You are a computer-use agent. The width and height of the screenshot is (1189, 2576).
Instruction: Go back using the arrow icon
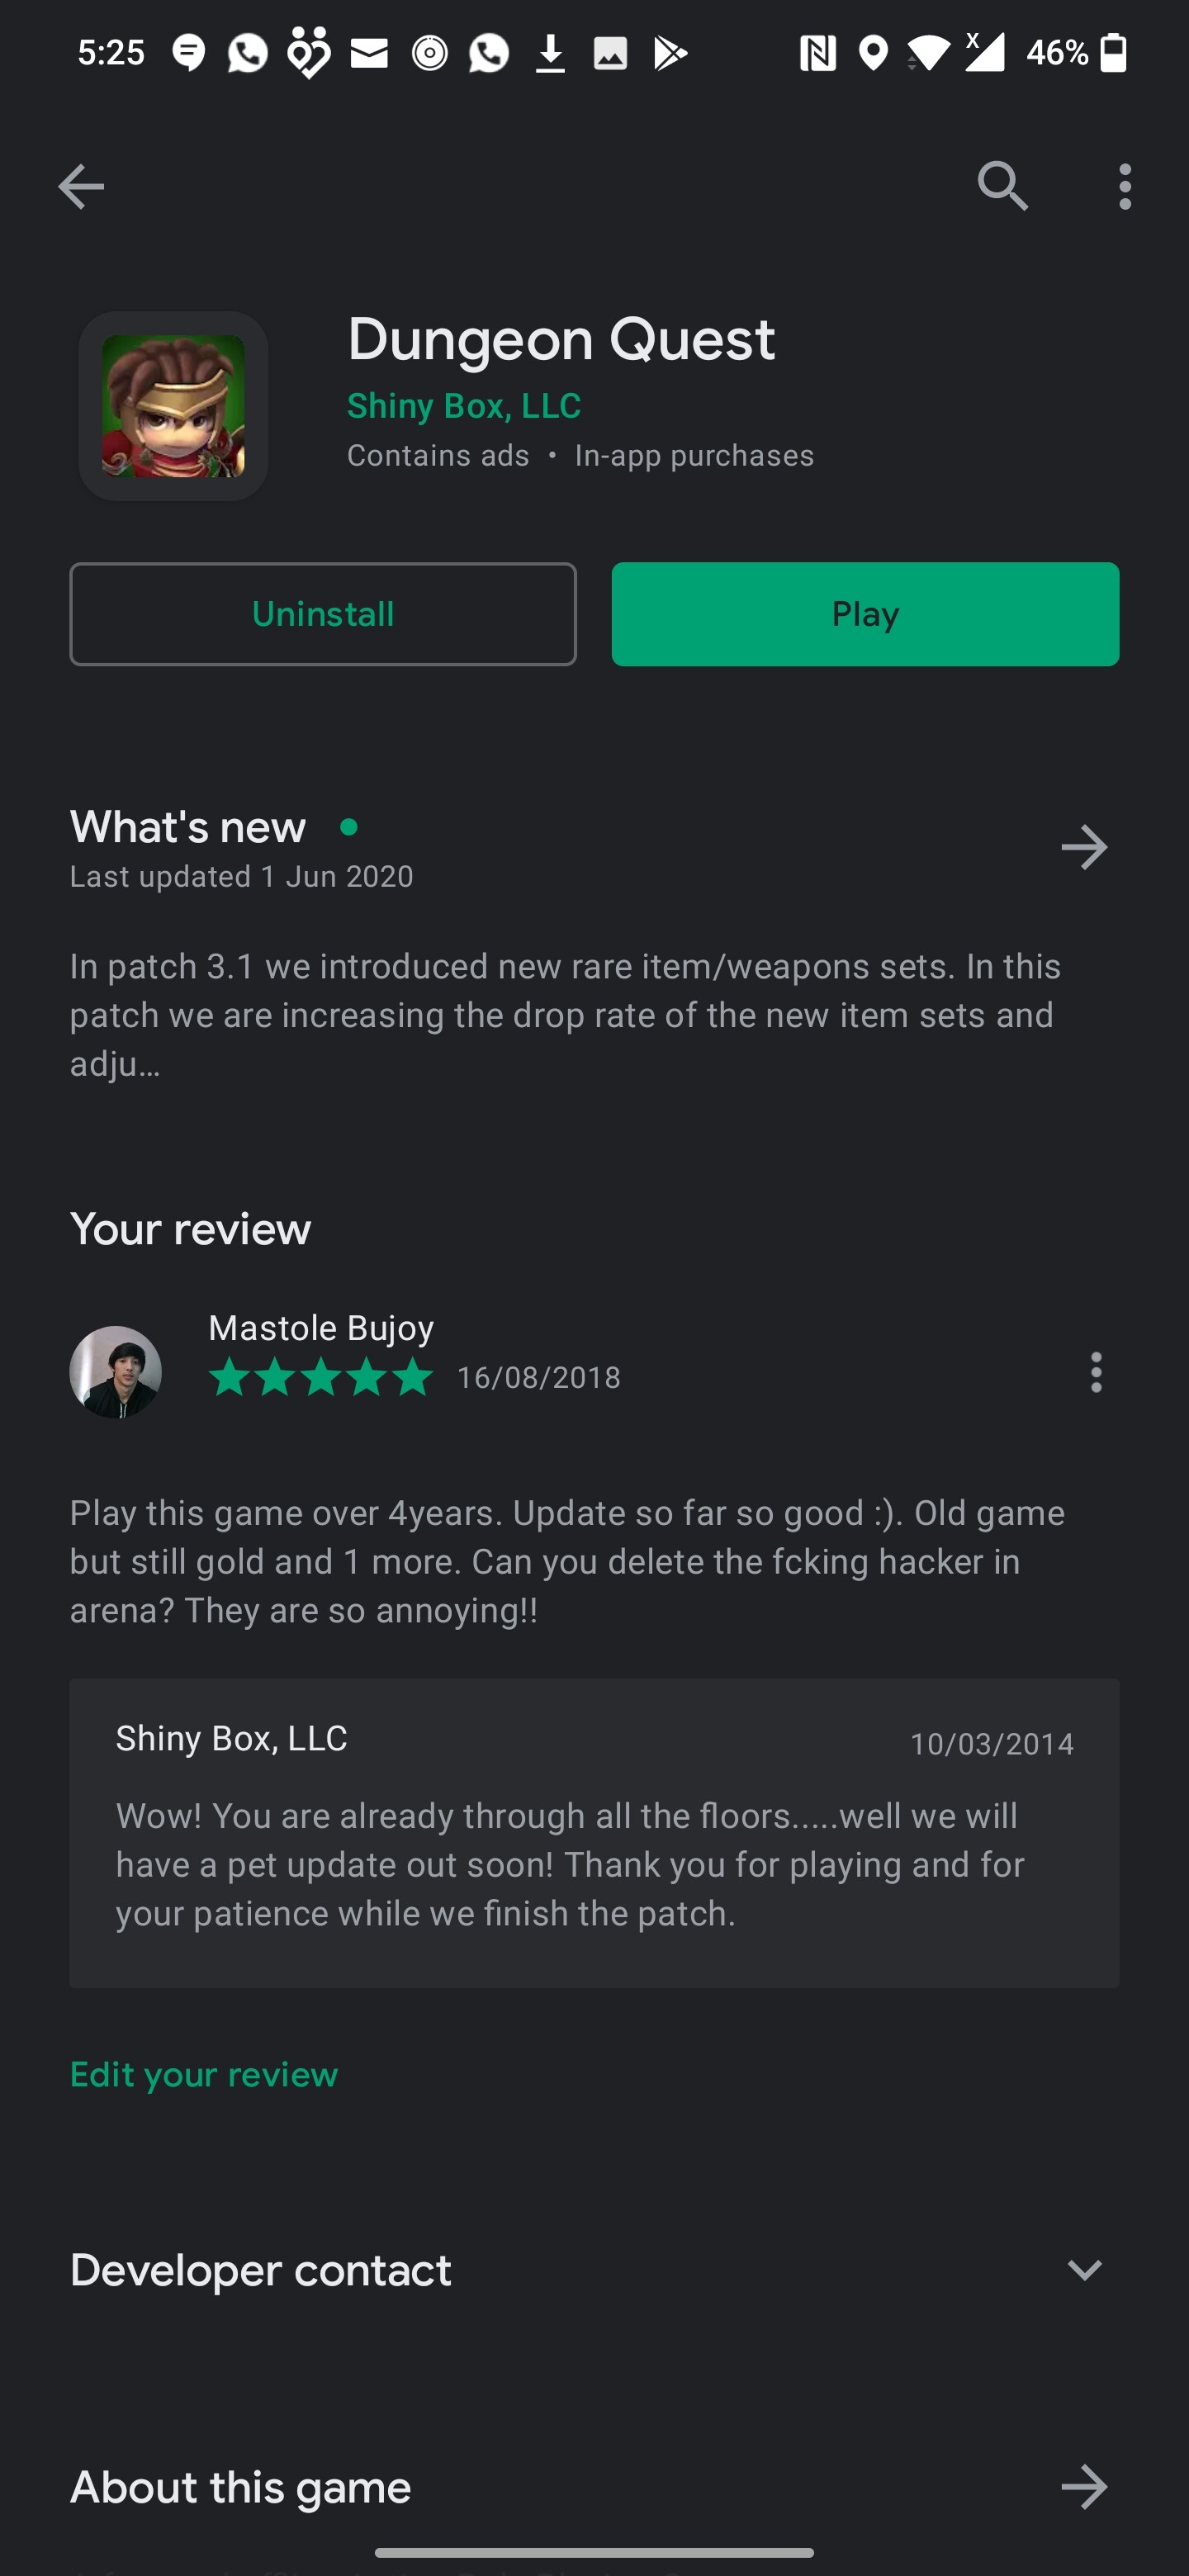[x=81, y=187]
